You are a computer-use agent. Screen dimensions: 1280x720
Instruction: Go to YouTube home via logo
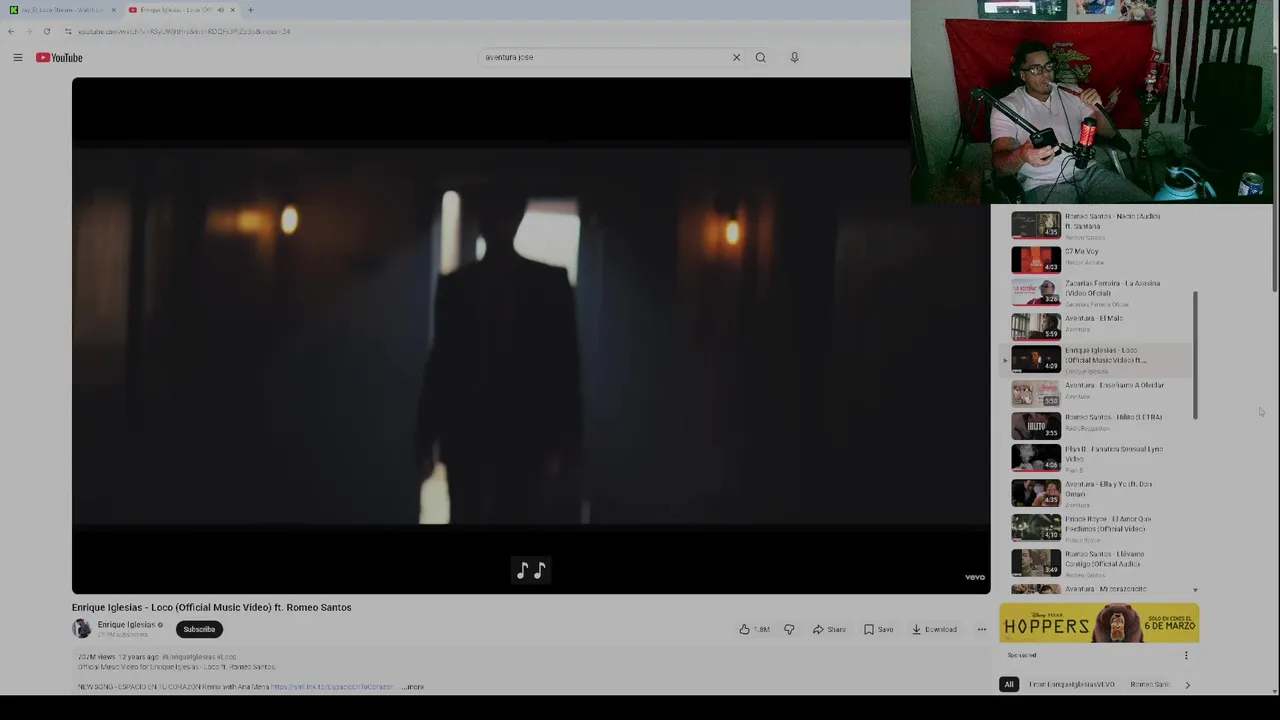coord(60,58)
